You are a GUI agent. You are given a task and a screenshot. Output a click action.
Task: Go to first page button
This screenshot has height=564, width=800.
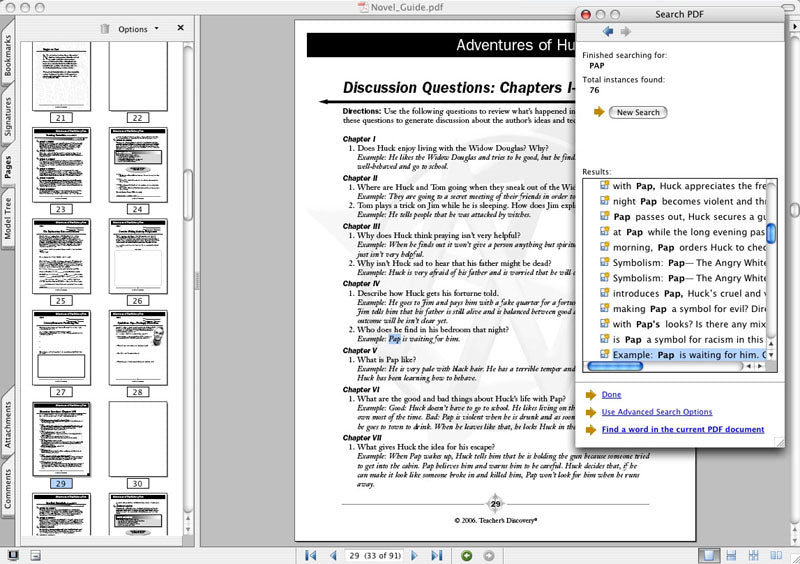point(310,555)
